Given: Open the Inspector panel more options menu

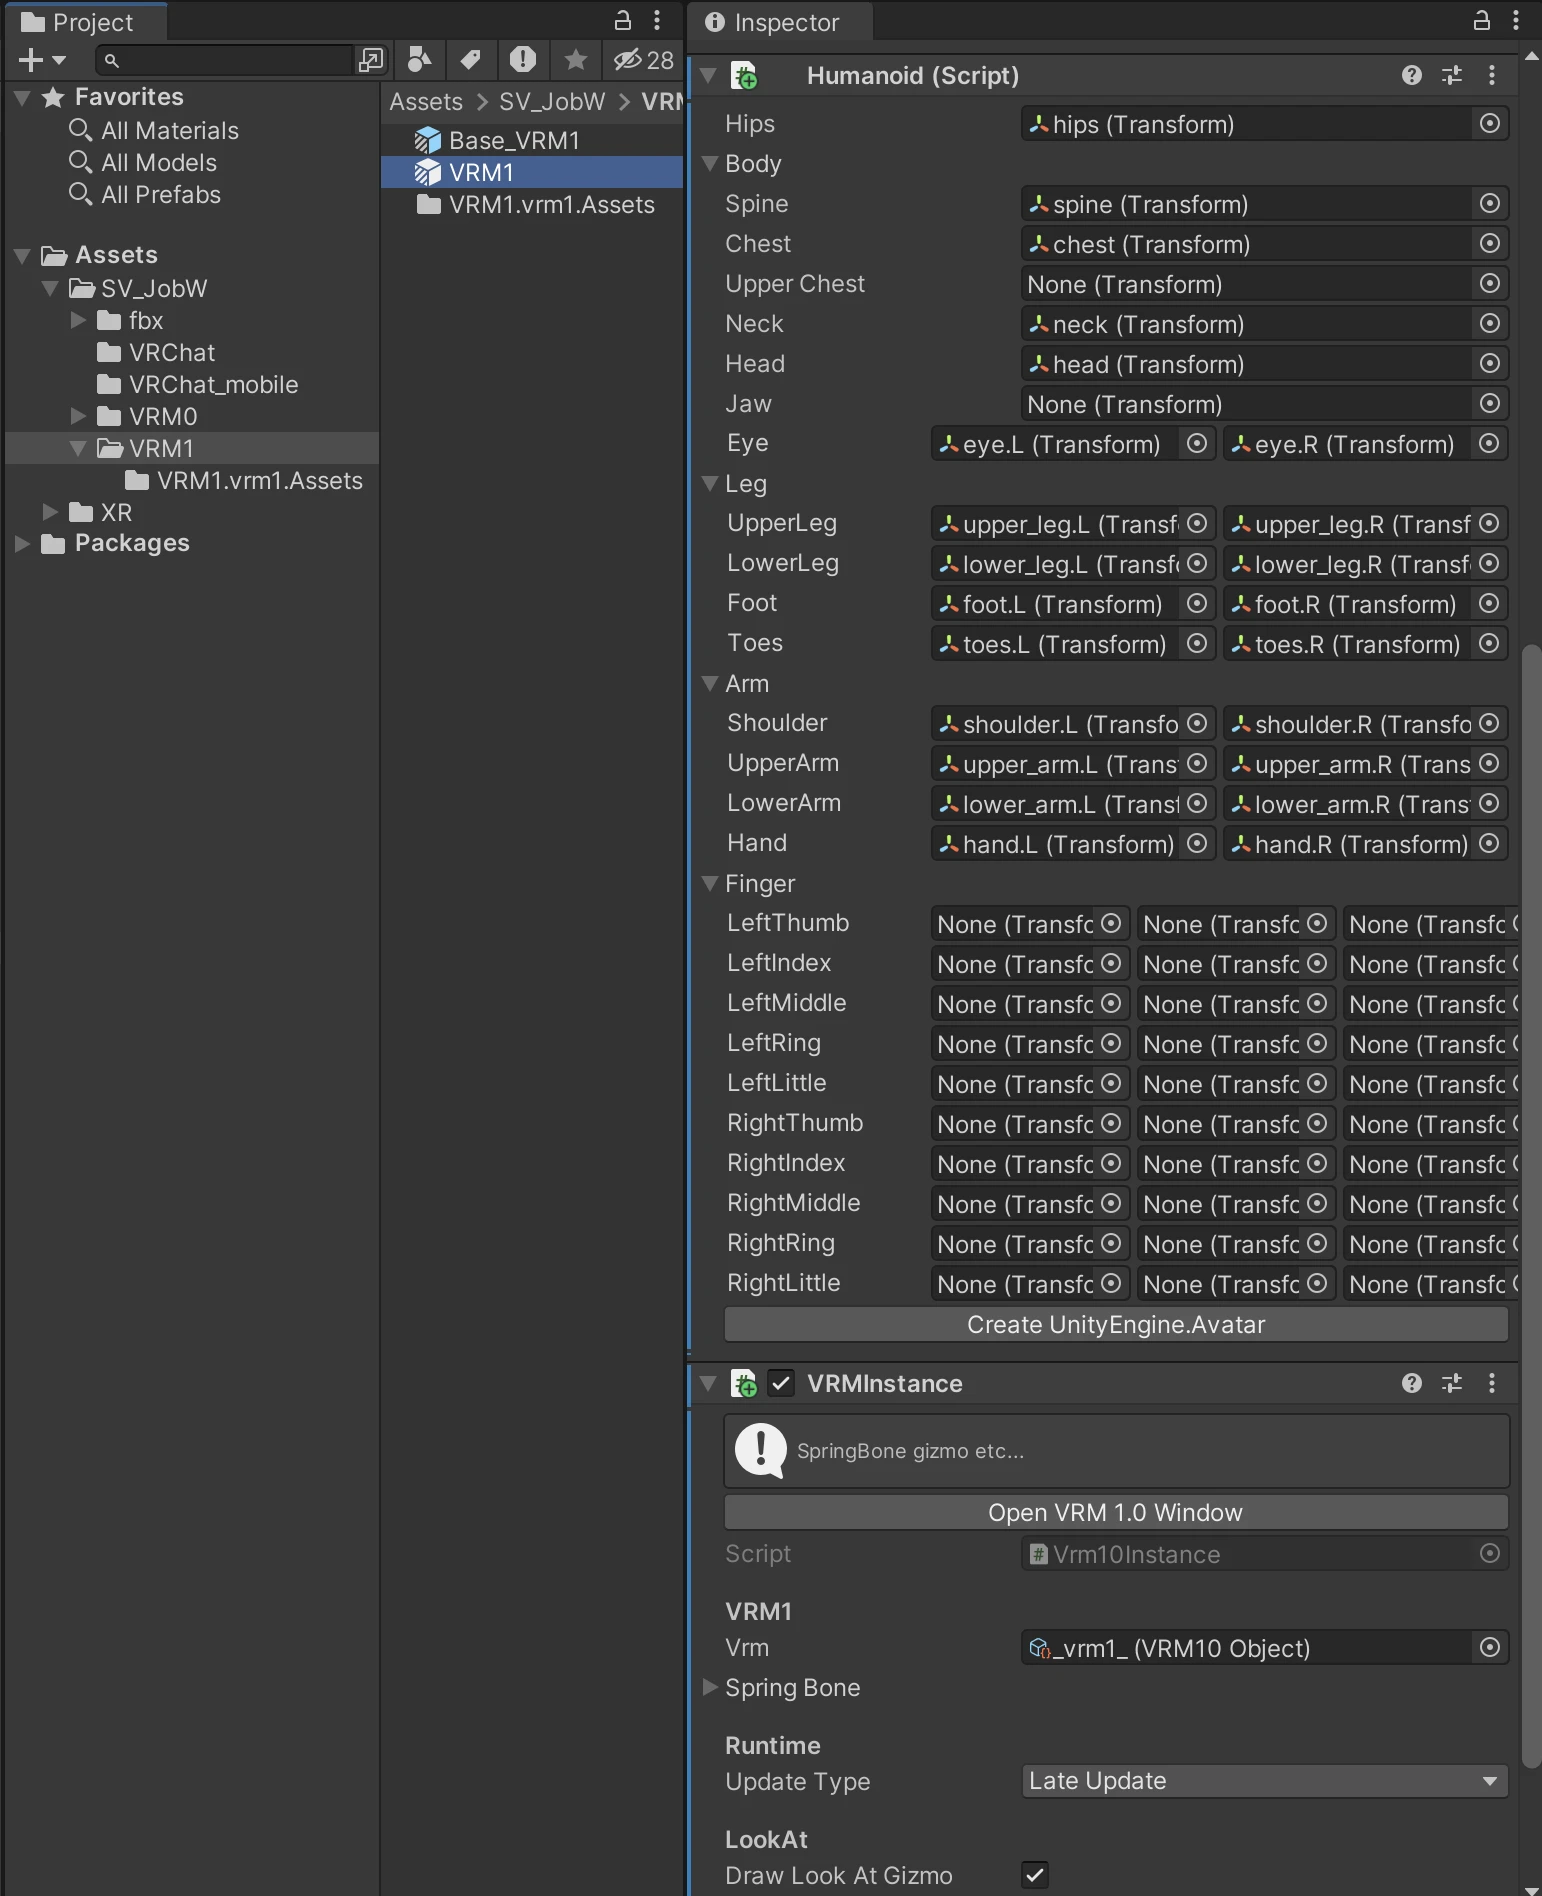Looking at the screenshot, I should tap(1516, 20).
